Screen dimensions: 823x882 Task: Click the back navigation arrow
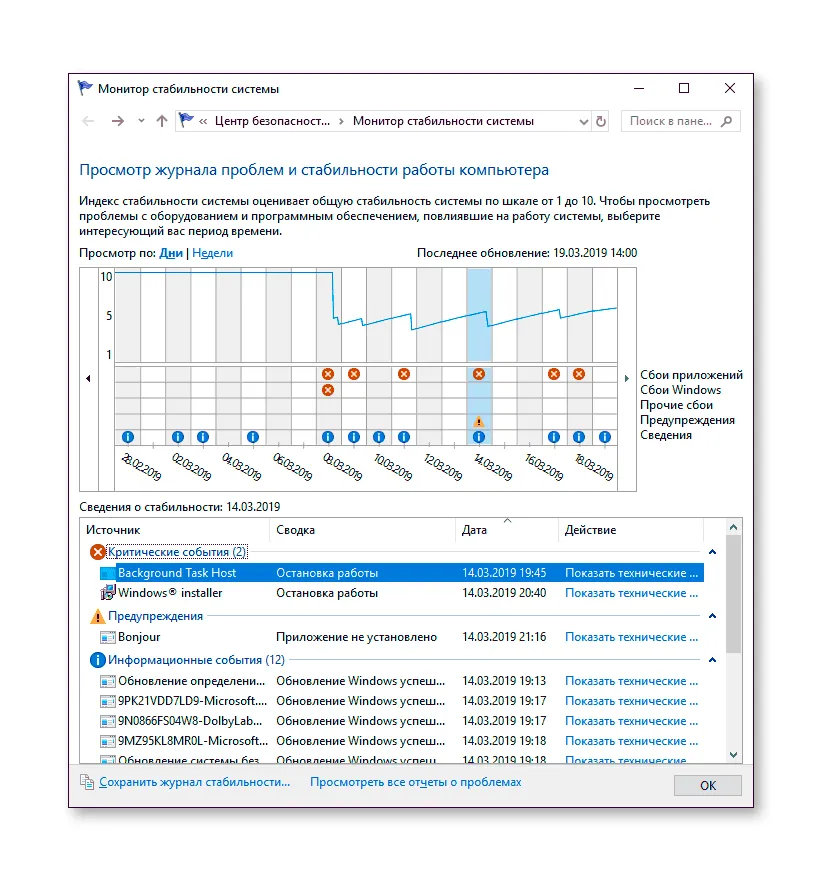coord(89,121)
